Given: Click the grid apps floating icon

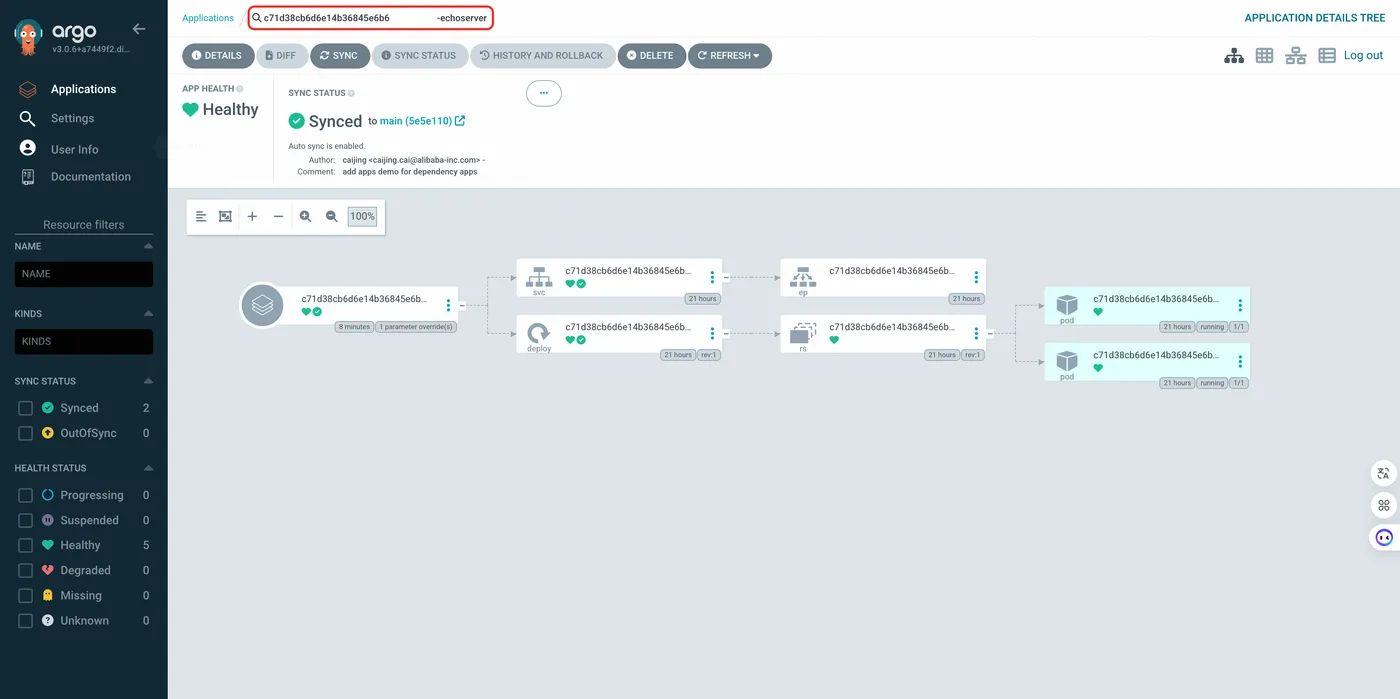Looking at the screenshot, I should tap(1384, 505).
